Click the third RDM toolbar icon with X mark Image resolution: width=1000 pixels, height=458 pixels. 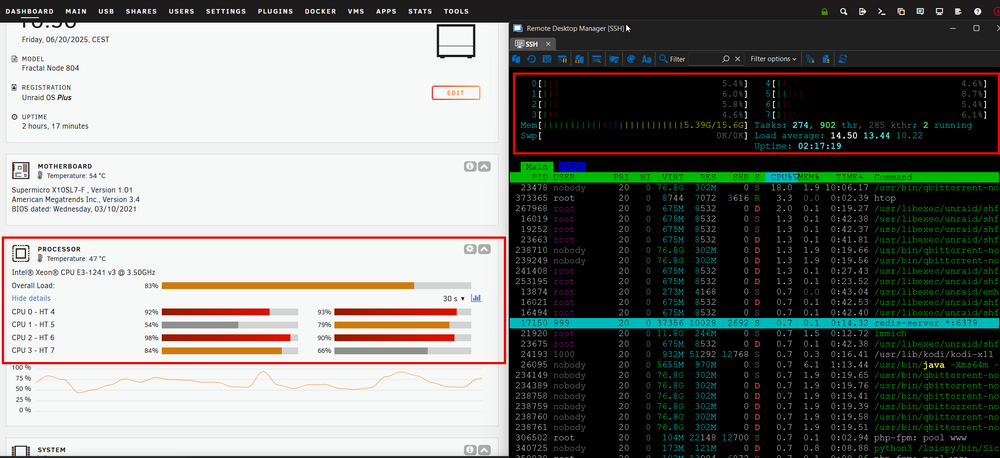pos(547,59)
